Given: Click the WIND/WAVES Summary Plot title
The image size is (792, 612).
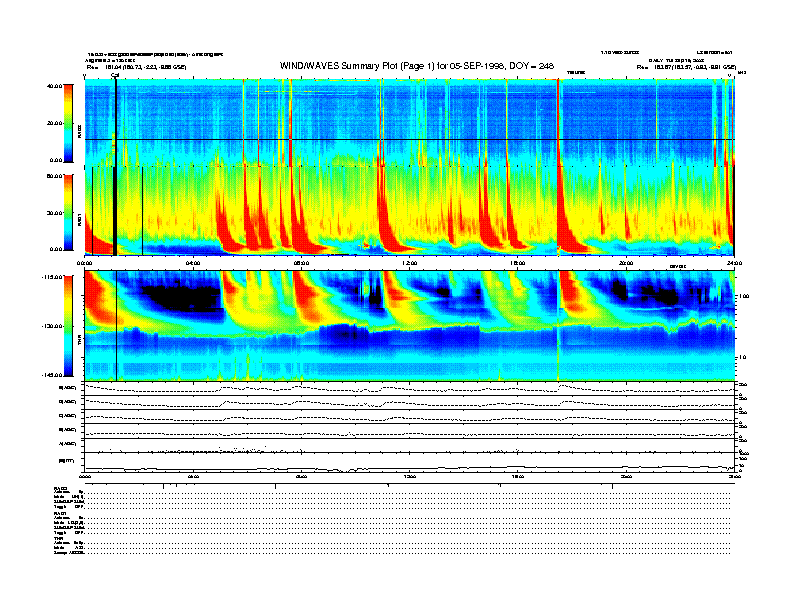Looking at the screenshot, I should (x=417, y=66).
